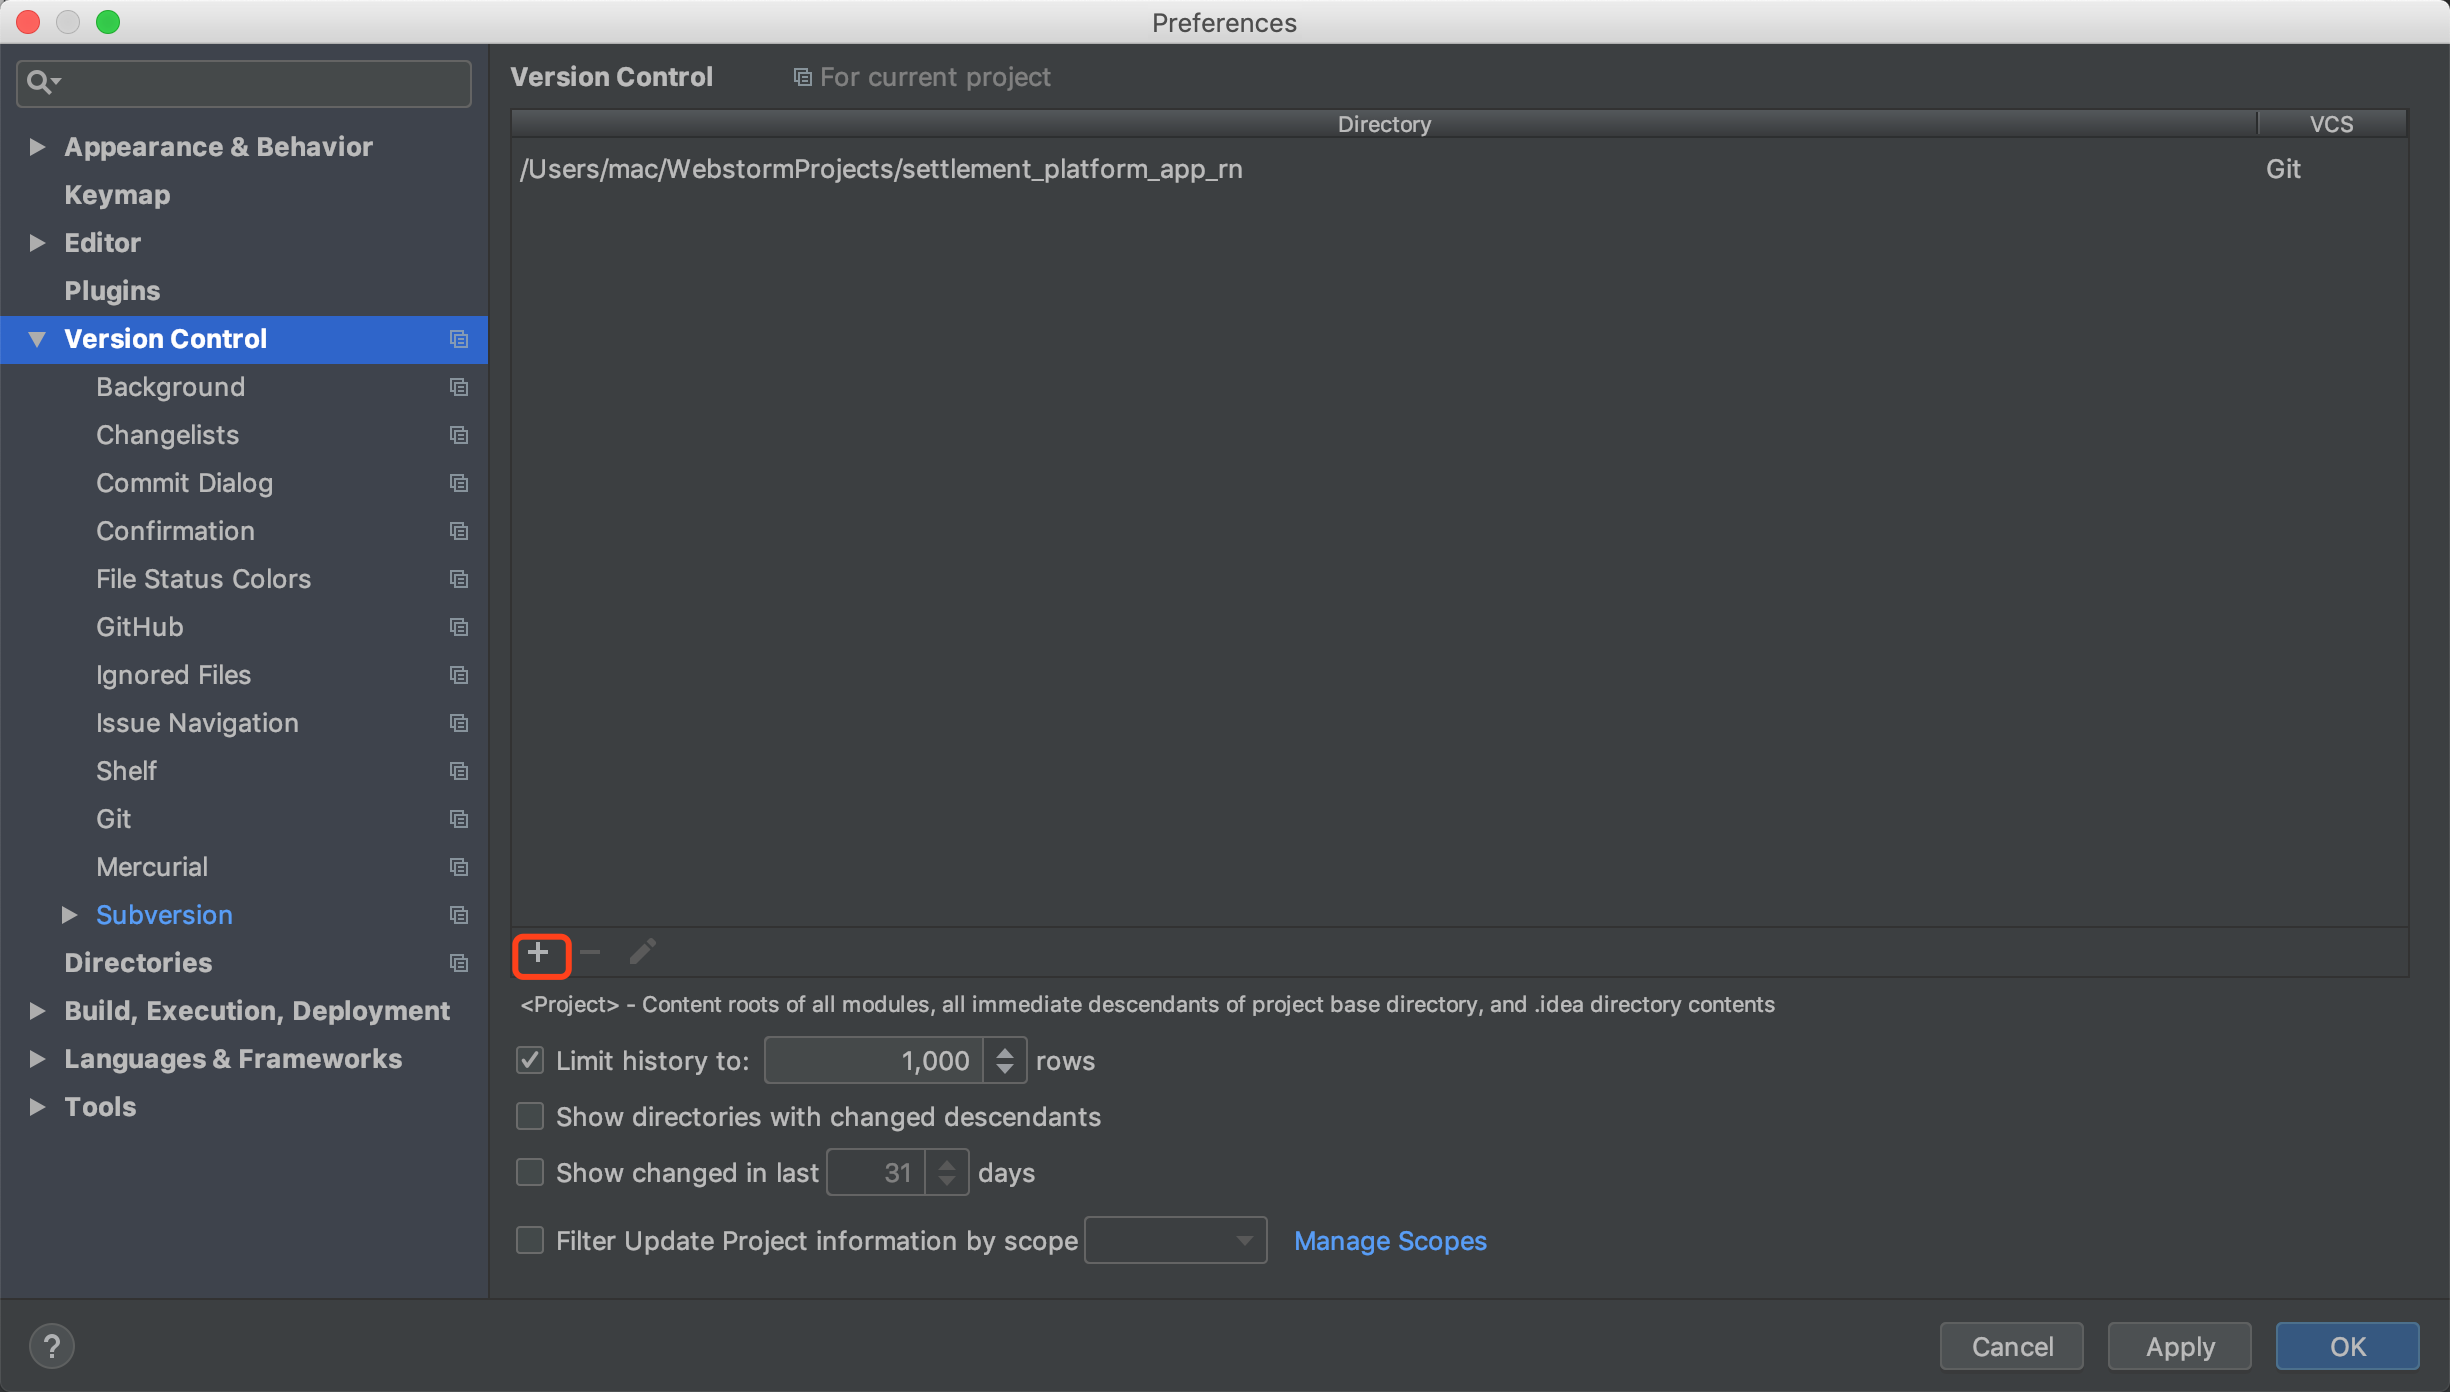Viewport: 2450px width, 1392px height.
Task: Click the copy settings icon beside Version Control
Action: pyautogui.click(x=458, y=339)
